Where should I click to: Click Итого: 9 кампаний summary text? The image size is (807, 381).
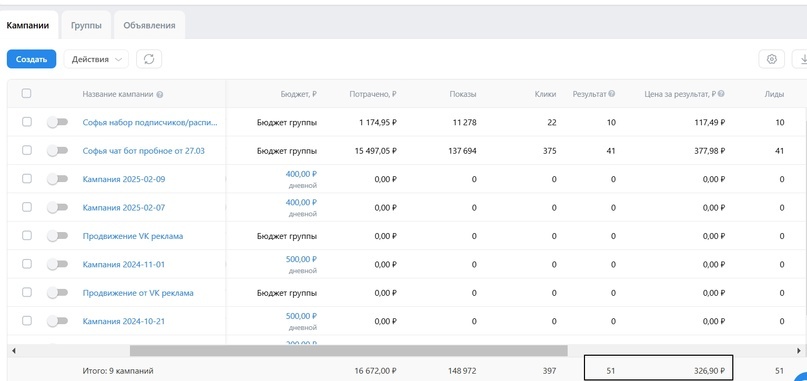pyautogui.click(x=118, y=371)
